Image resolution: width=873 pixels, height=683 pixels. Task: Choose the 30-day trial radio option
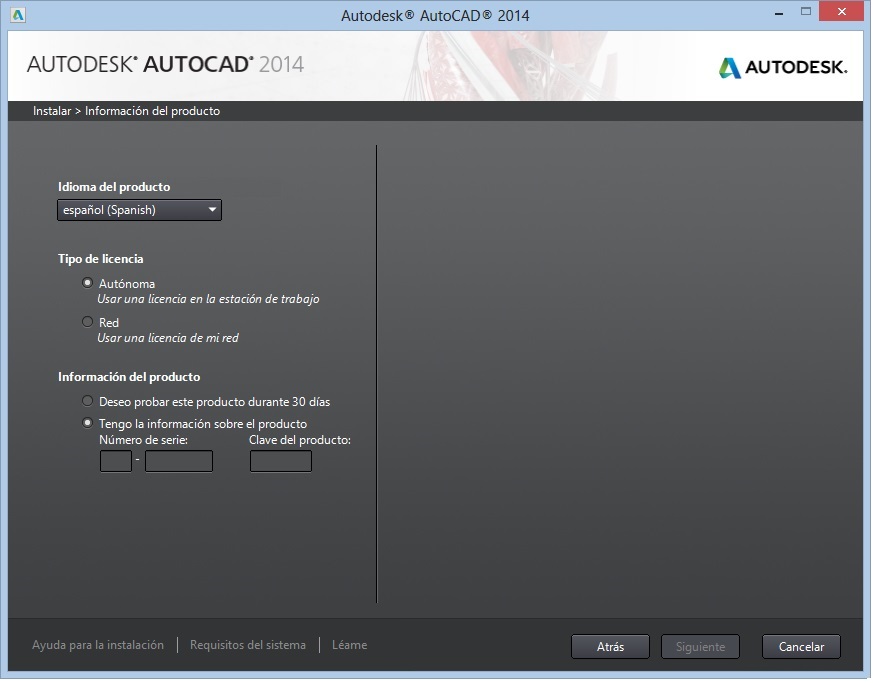pyautogui.click(x=87, y=401)
